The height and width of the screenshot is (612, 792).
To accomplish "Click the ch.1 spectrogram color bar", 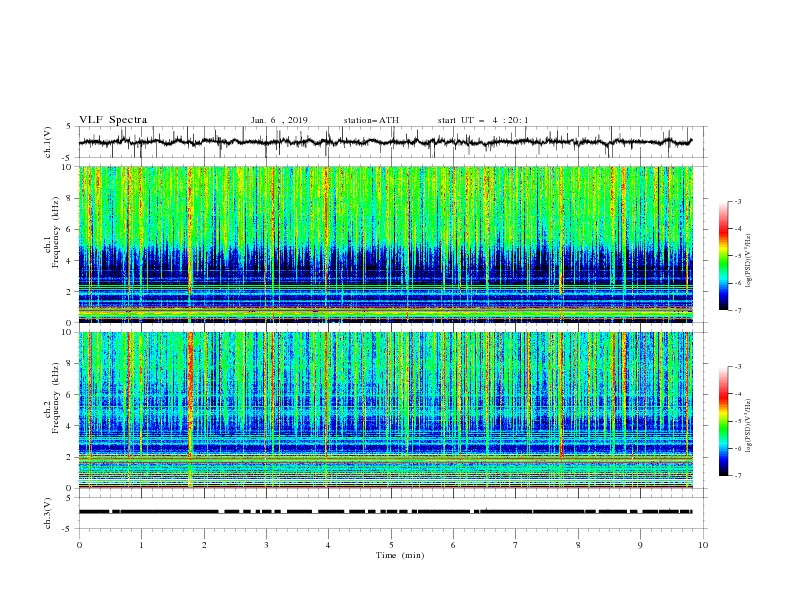I will click(723, 256).
